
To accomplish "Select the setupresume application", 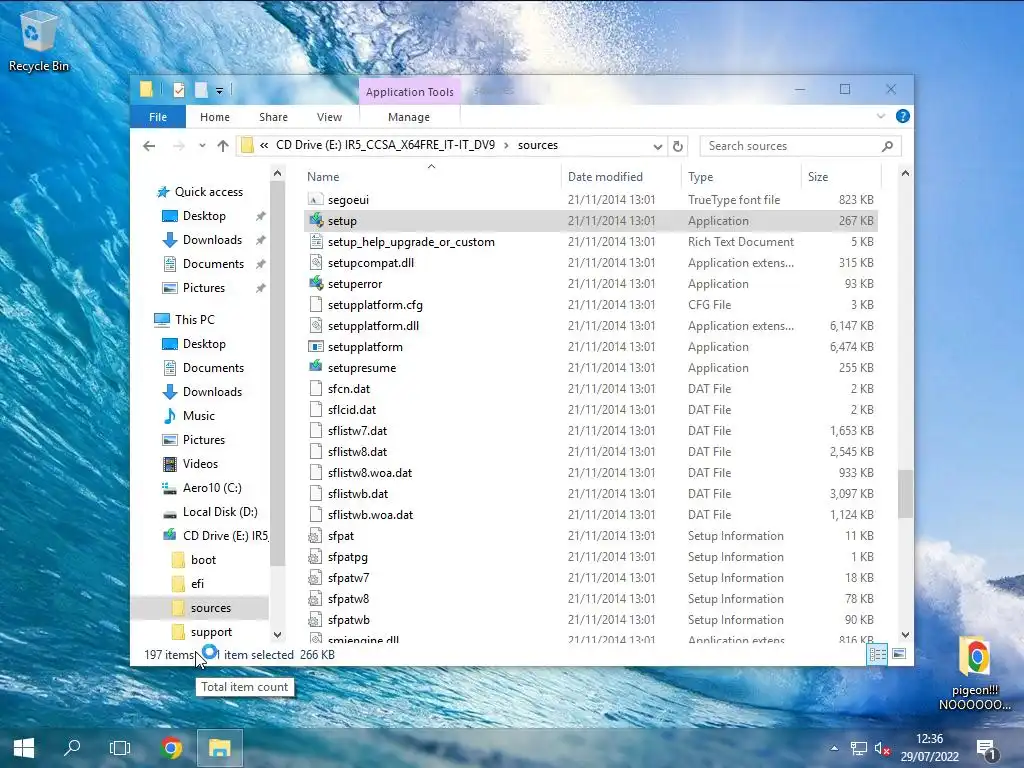I will coord(590,368).
